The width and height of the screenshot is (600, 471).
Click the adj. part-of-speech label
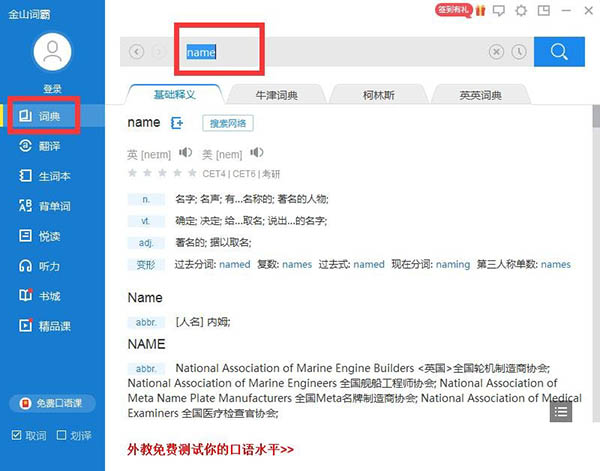click(146, 243)
